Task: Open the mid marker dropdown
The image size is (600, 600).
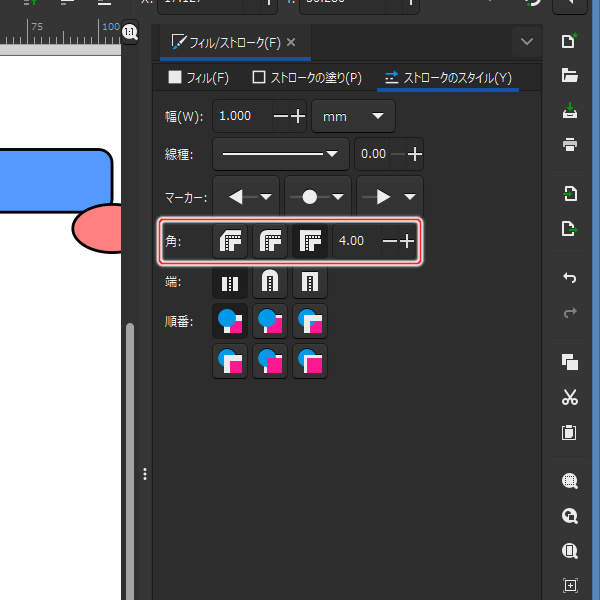Action: tap(318, 197)
